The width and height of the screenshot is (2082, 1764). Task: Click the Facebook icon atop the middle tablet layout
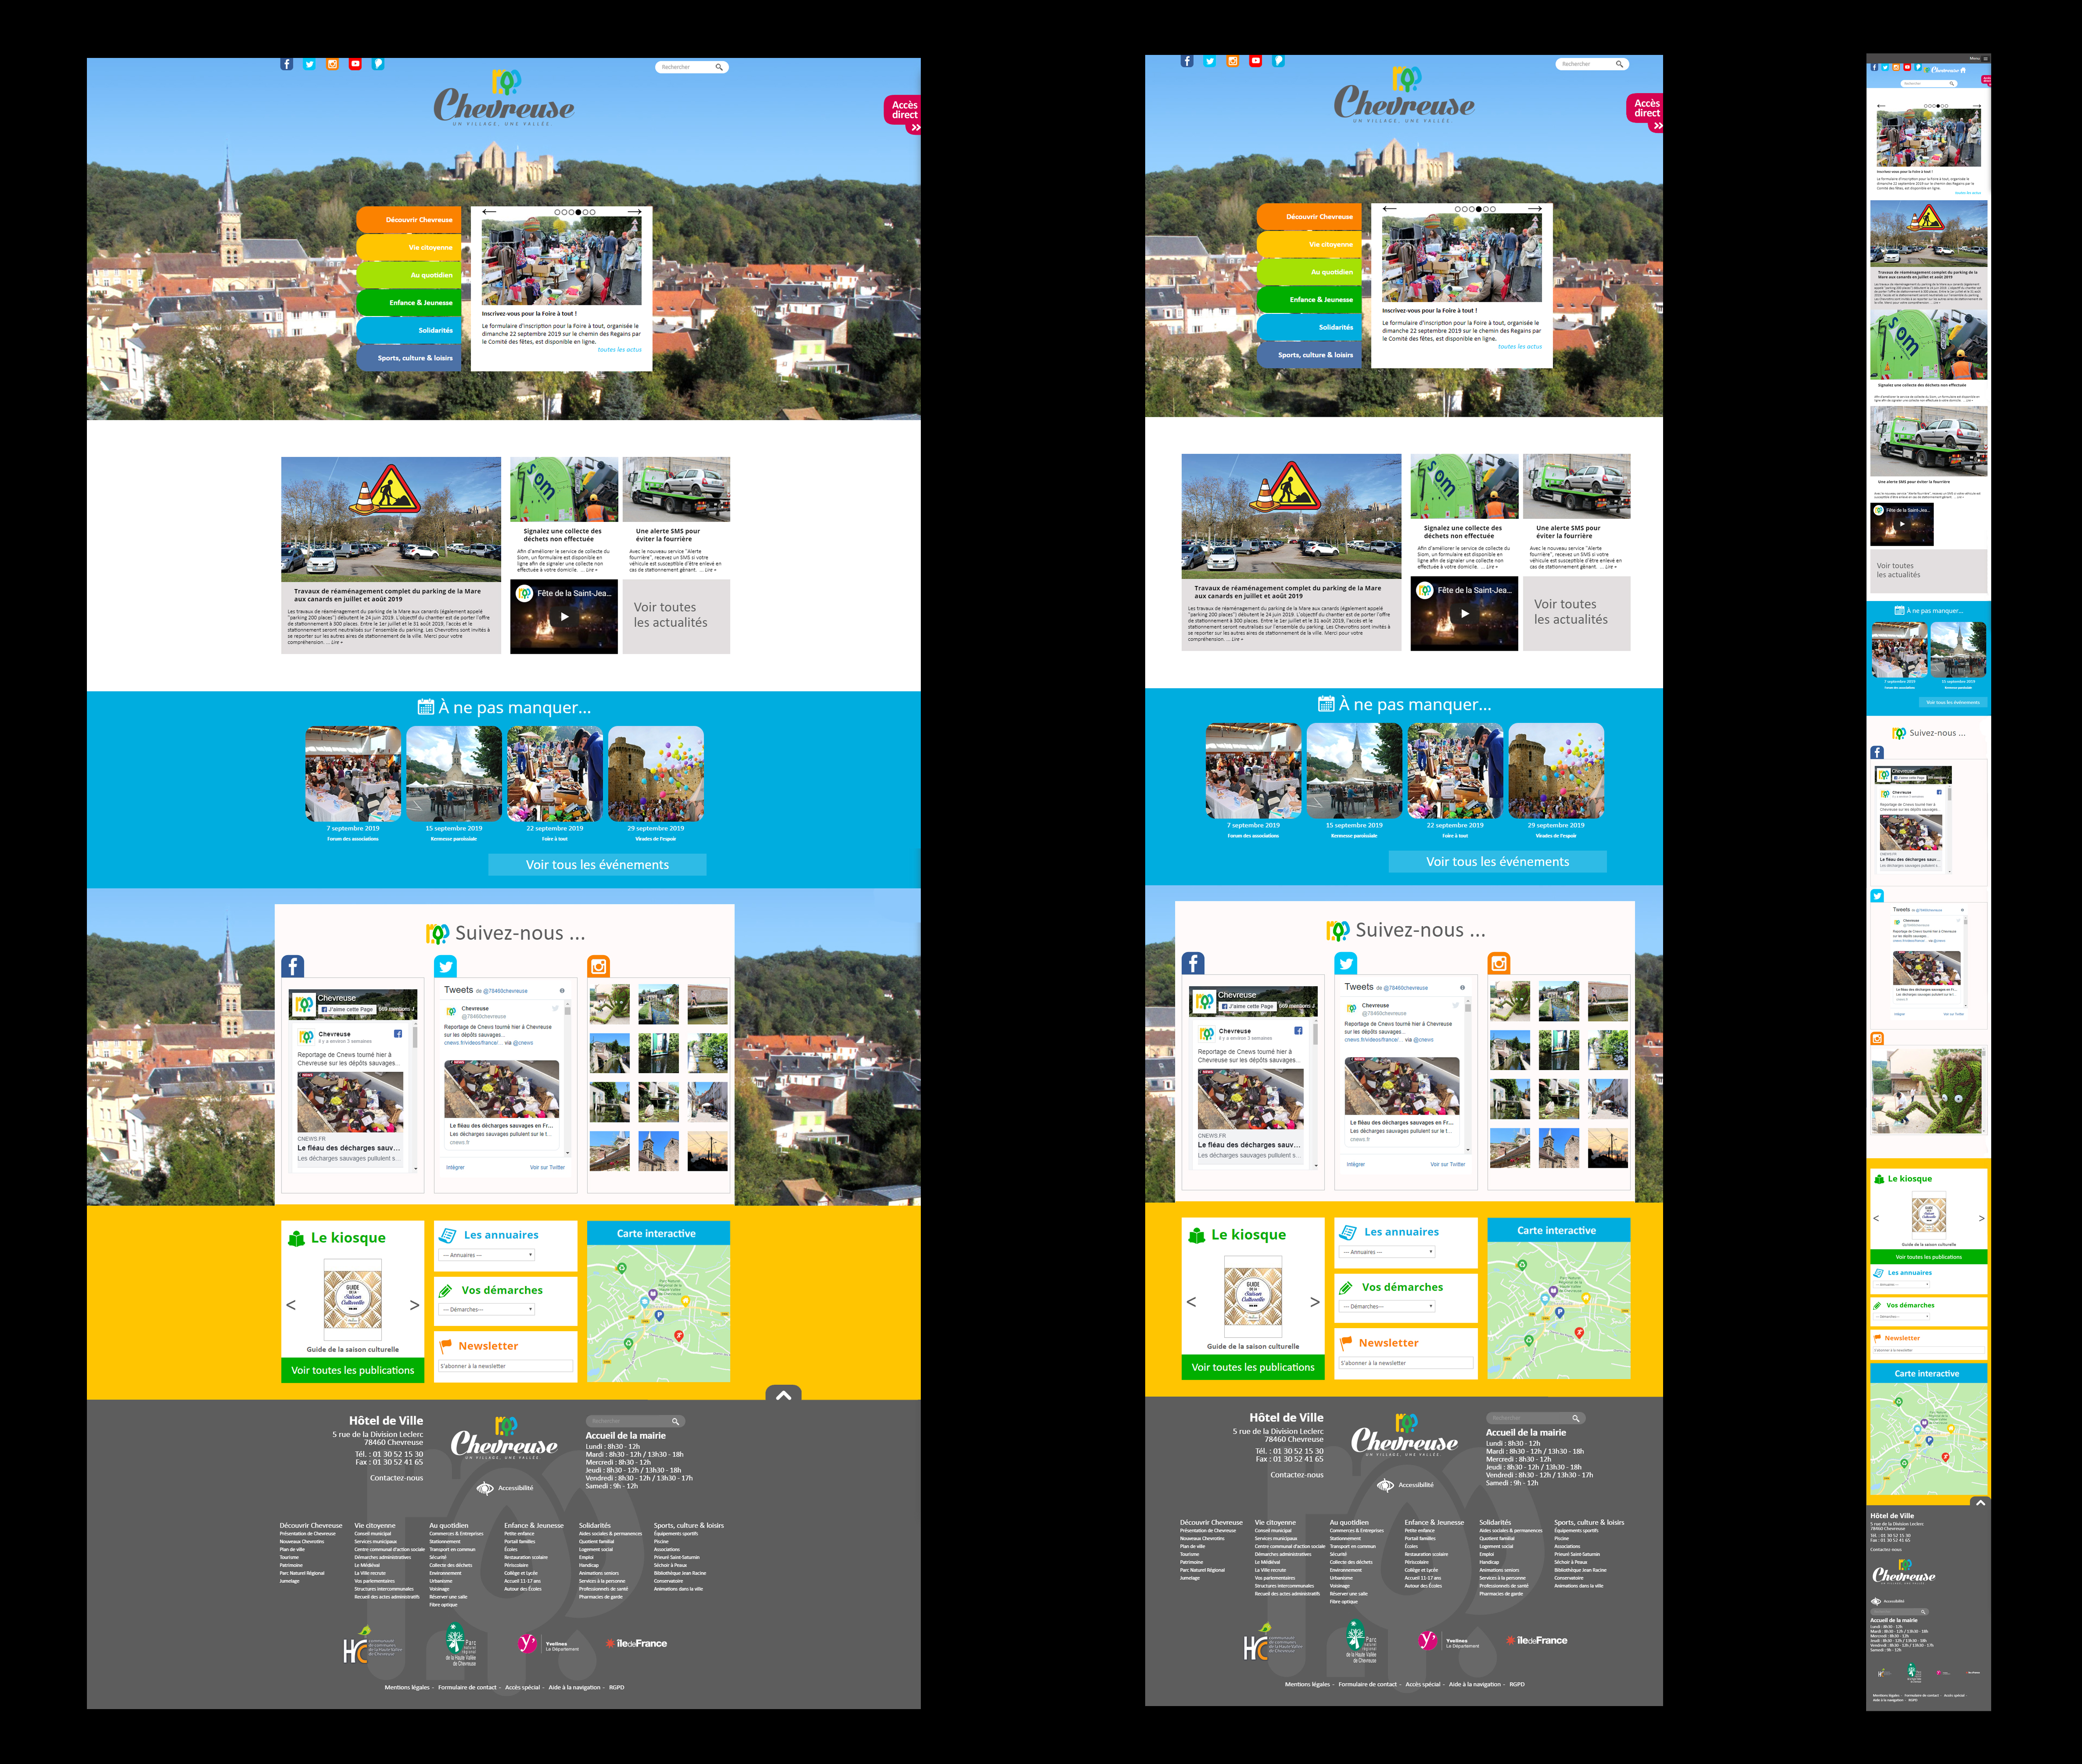coord(1187,61)
